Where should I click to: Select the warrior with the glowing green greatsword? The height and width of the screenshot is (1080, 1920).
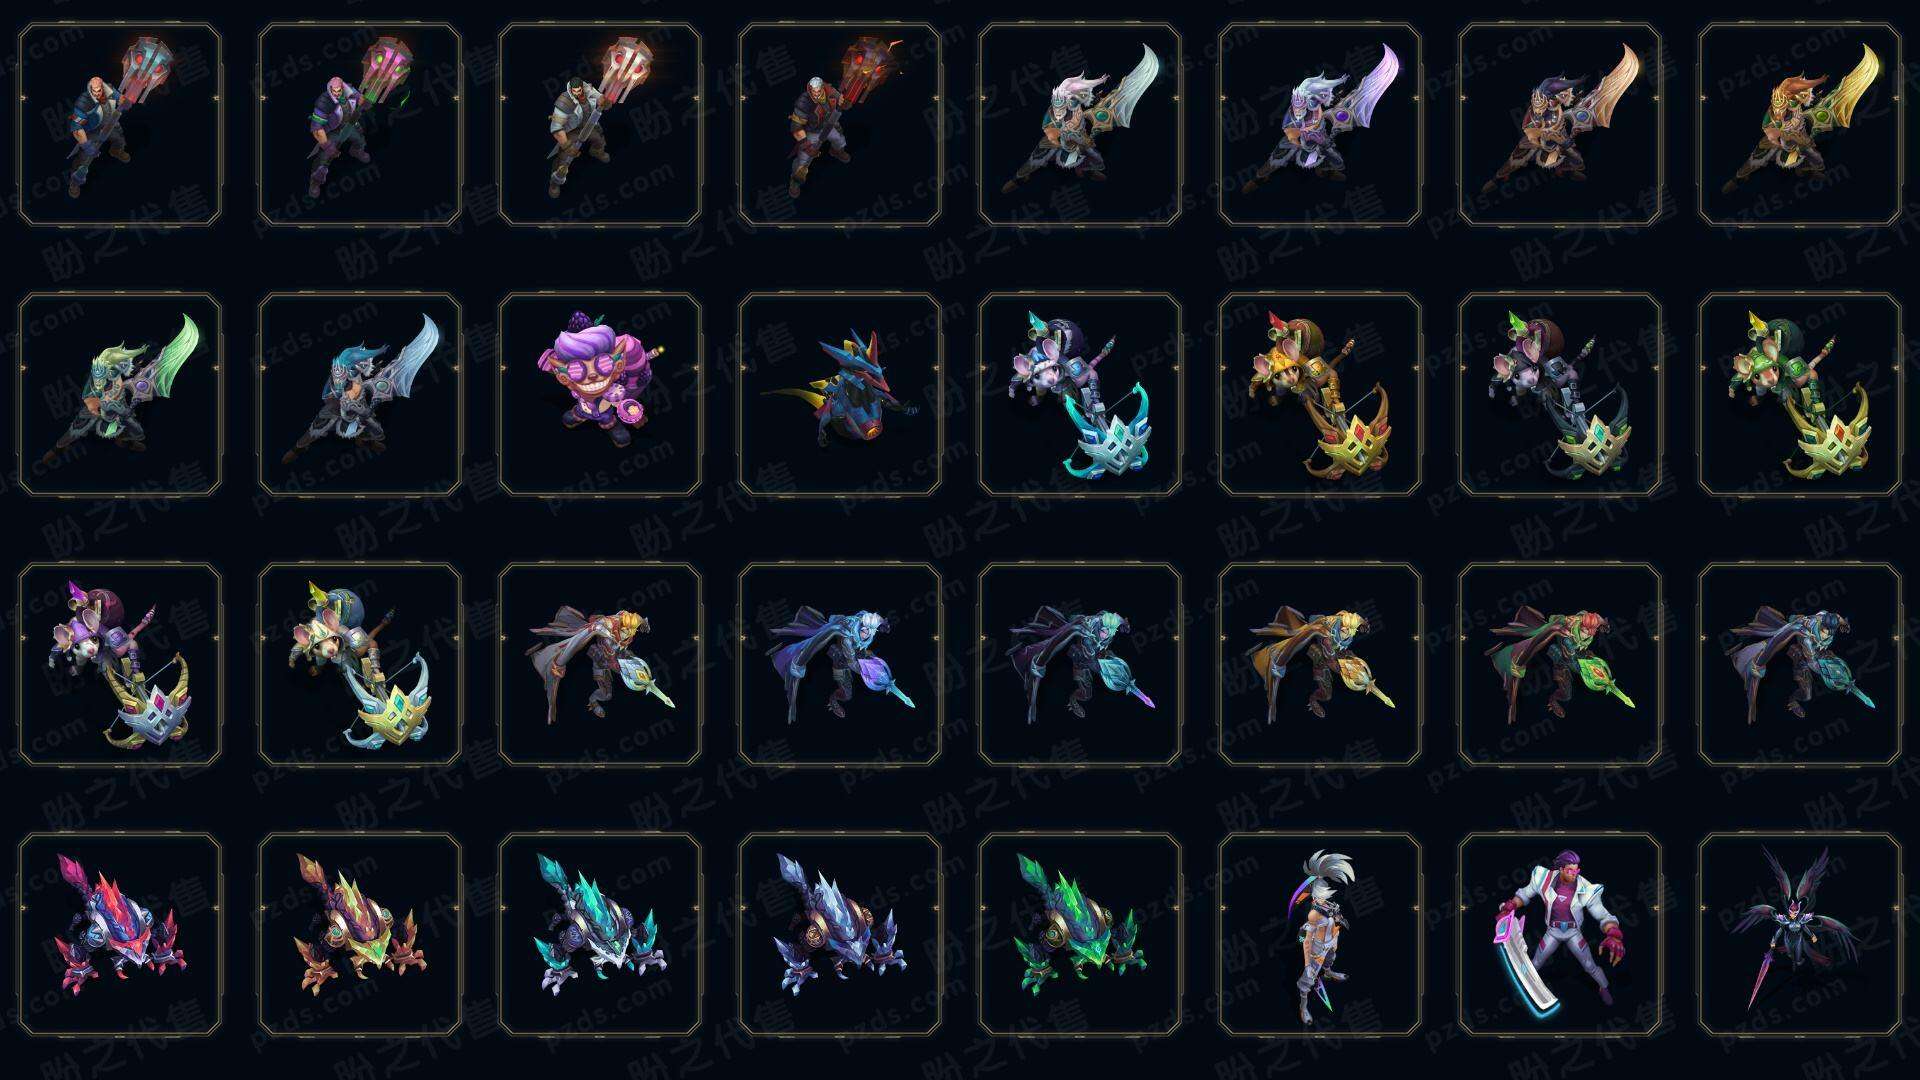(x=120, y=394)
